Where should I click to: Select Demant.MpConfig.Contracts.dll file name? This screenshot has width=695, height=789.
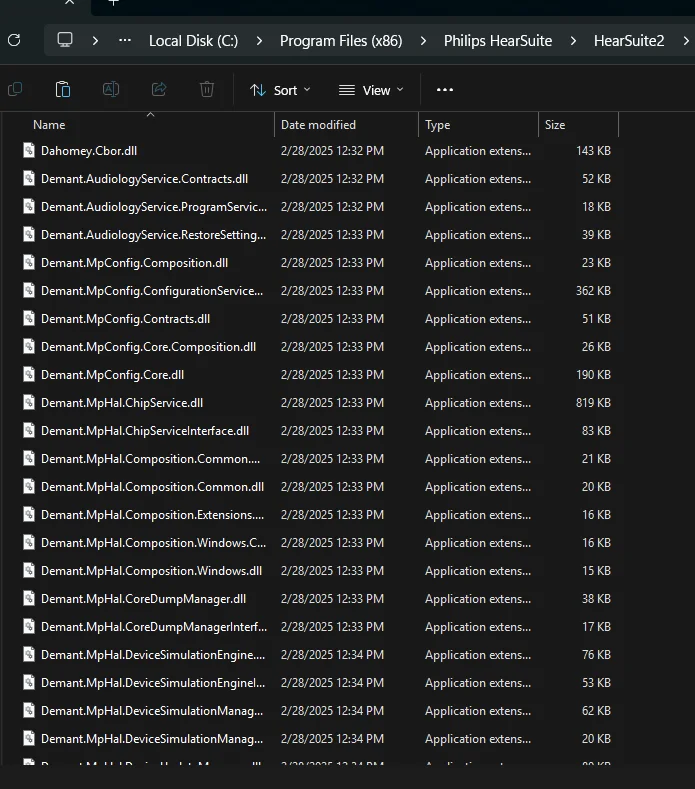click(x=125, y=319)
